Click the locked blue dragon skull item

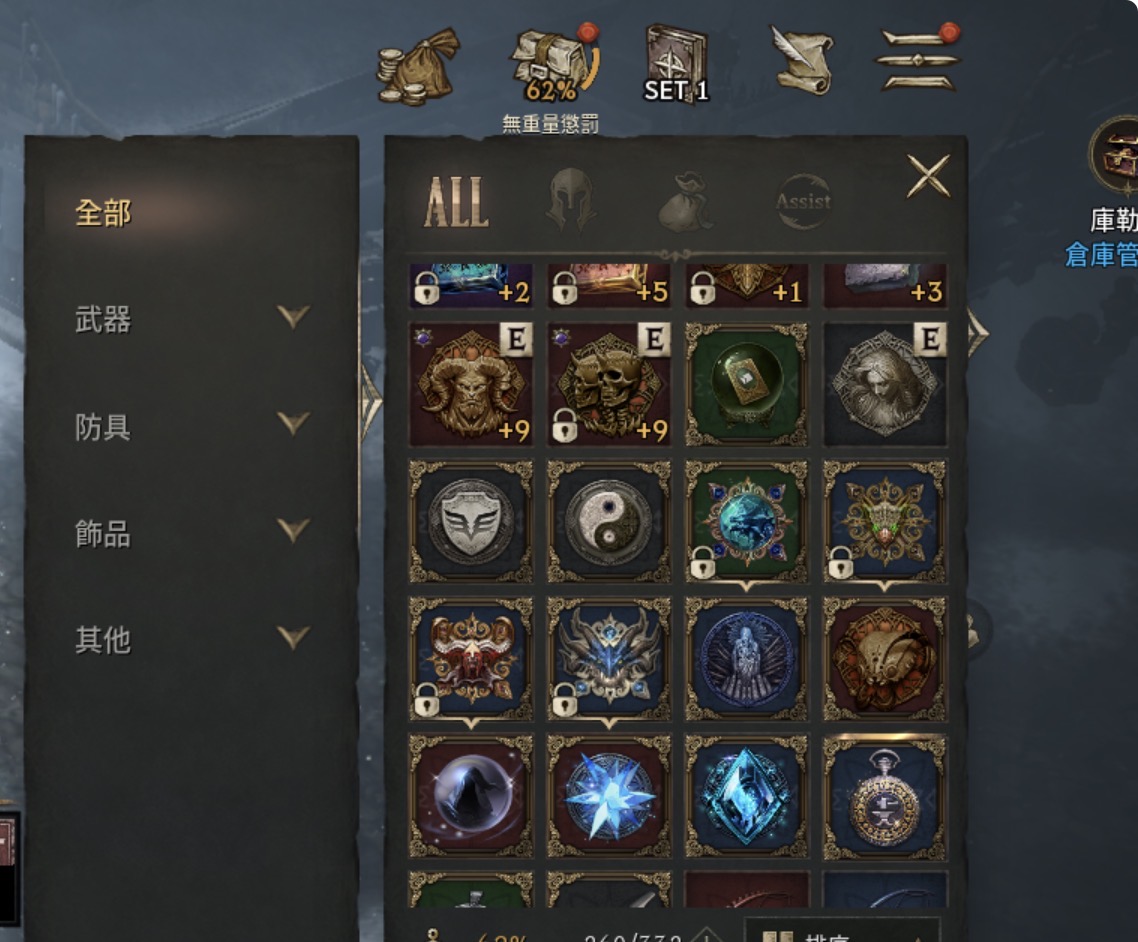coord(609,659)
